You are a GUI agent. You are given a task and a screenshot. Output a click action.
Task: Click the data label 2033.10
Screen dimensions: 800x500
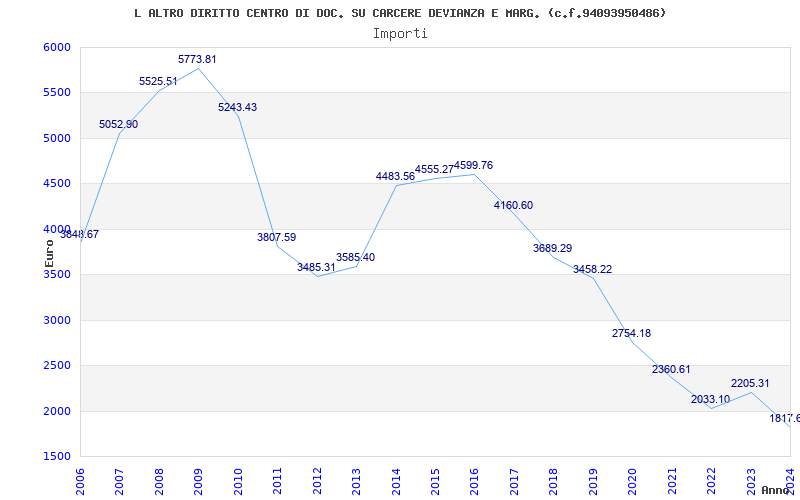710,399
